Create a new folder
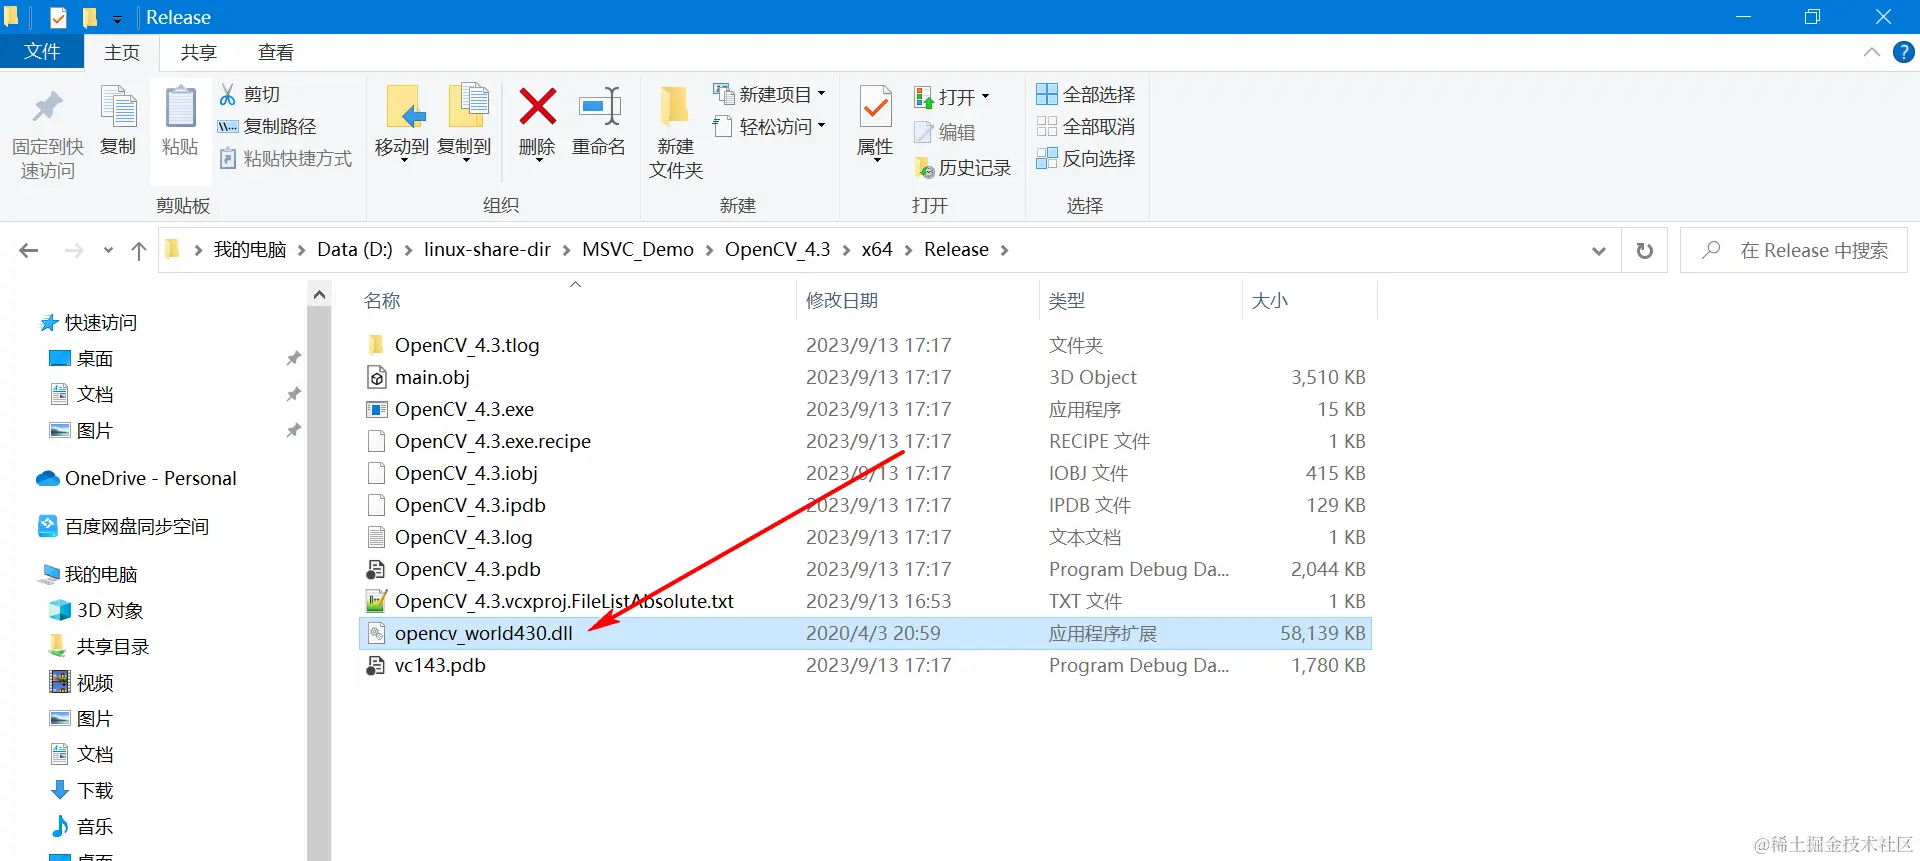Viewport: 1920px width, 861px height. tap(676, 133)
